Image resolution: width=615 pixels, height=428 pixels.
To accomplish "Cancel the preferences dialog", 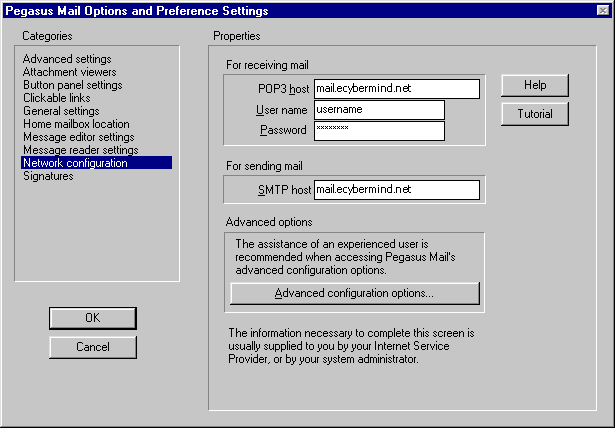I will (92, 347).
